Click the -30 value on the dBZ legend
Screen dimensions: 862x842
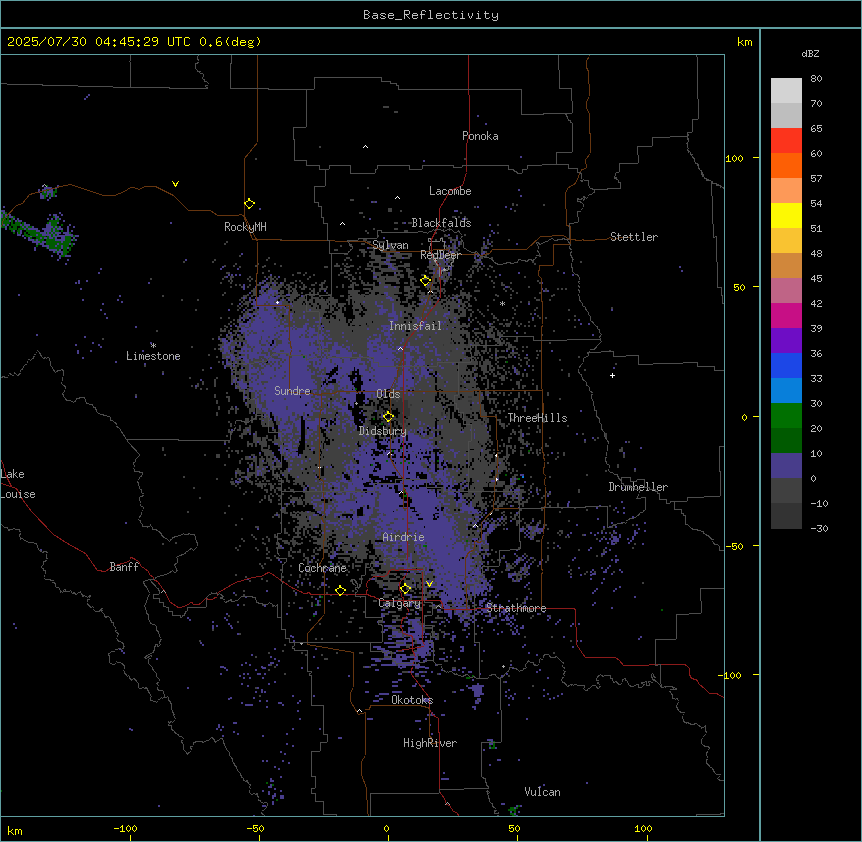point(819,529)
